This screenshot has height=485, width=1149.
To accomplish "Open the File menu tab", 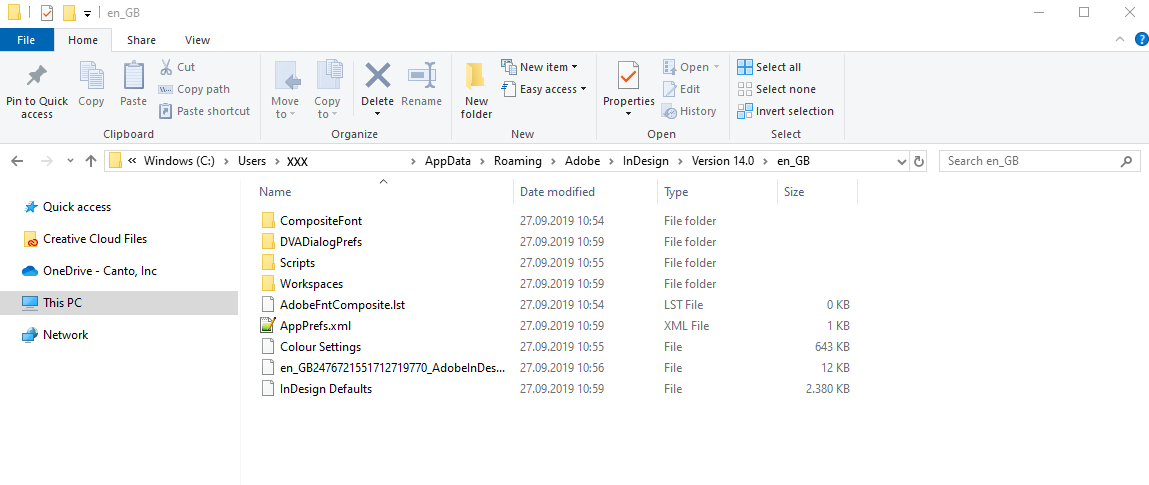I will pyautogui.click(x=26, y=40).
